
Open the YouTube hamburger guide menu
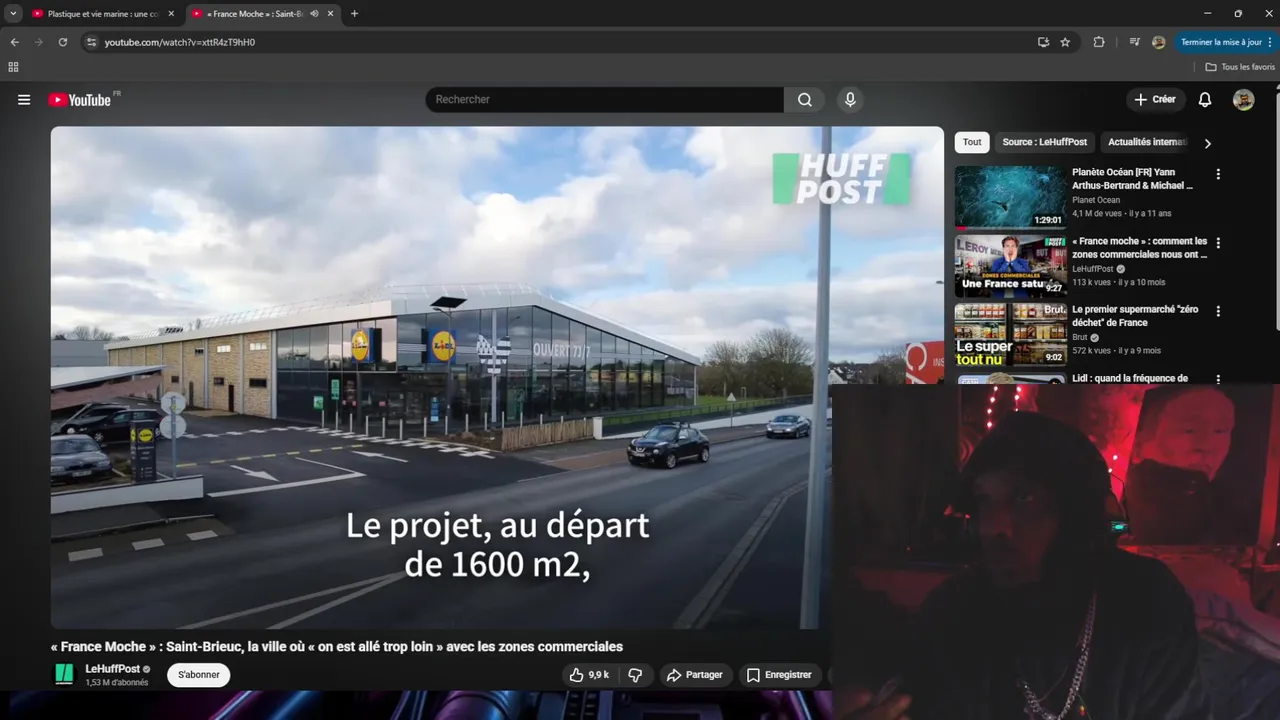24,100
